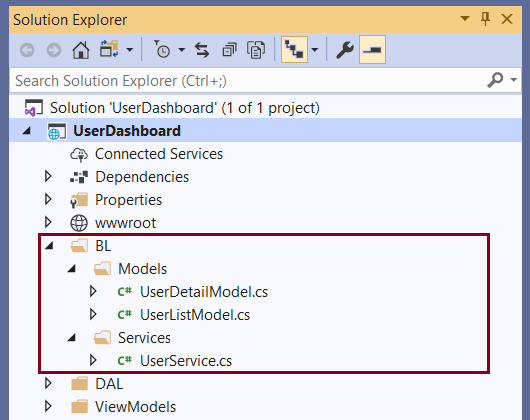Toggle file nesting tree view button
Image resolution: width=530 pixels, height=420 pixels.
coord(294,49)
